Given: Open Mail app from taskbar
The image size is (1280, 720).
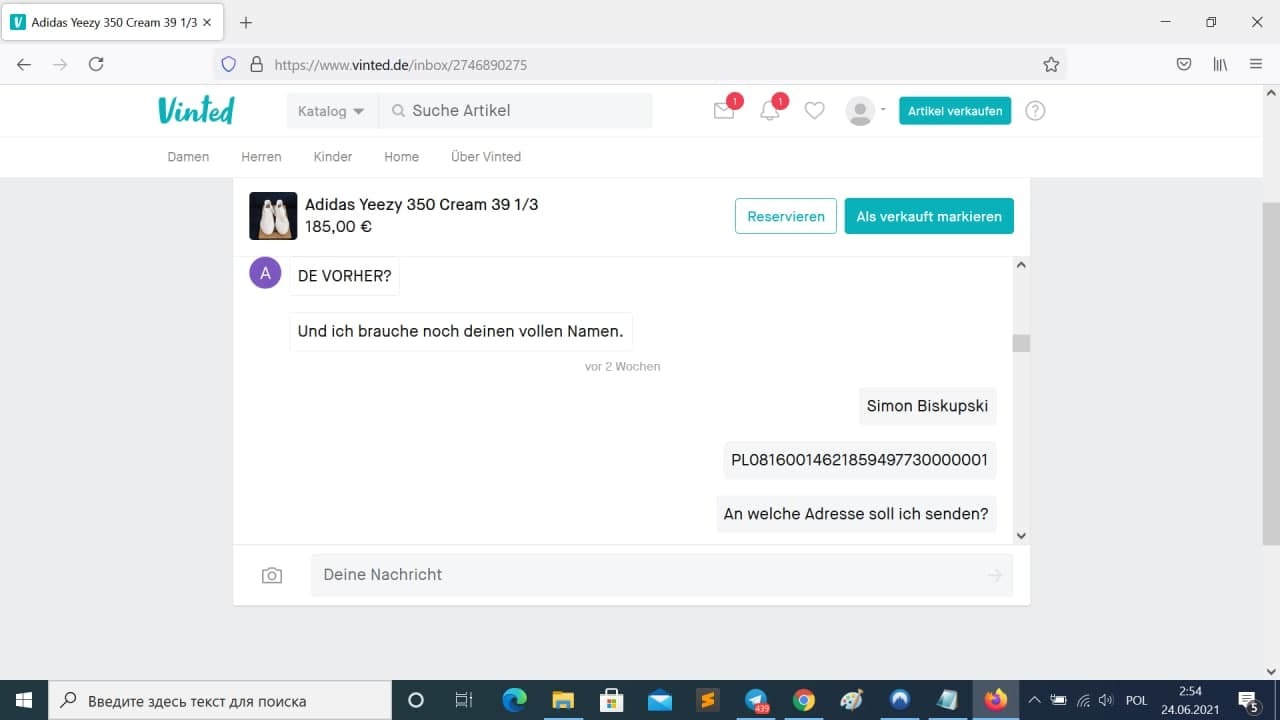Looking at the screenshot, I should [659, 700].
